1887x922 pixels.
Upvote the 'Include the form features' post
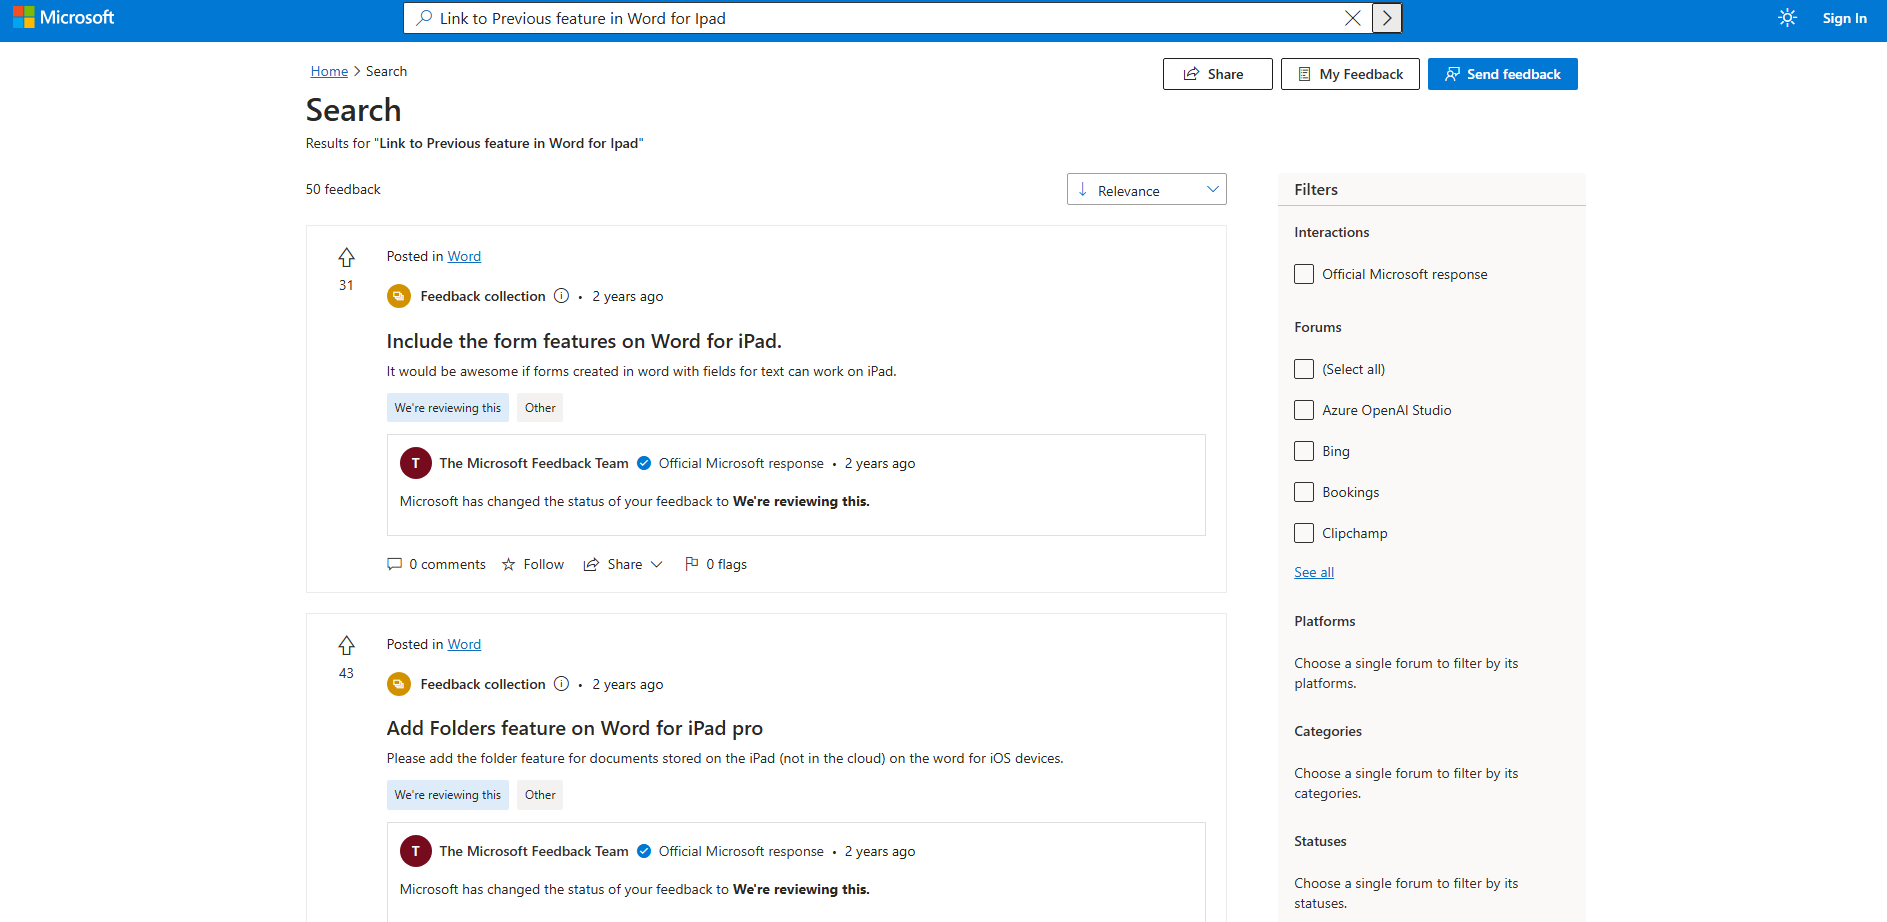click(346, 258)
